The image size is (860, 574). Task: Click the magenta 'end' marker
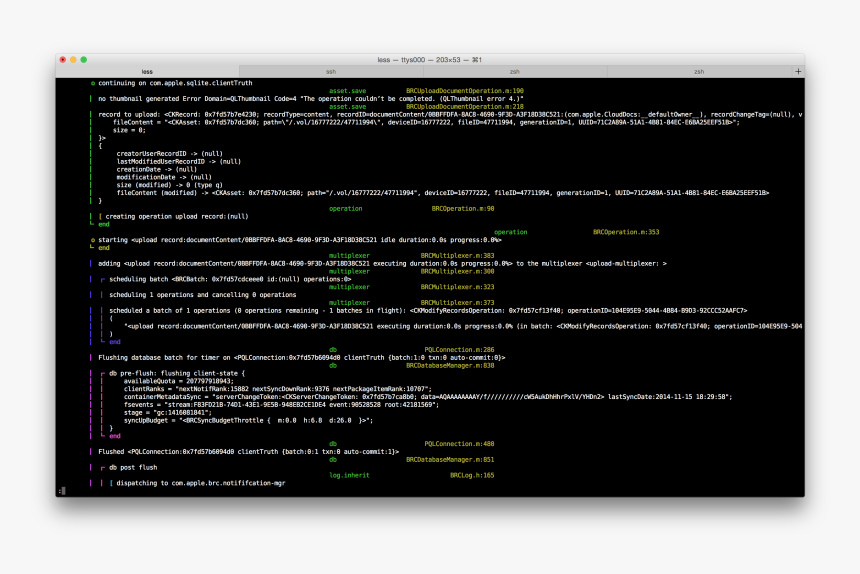(115, 436)
